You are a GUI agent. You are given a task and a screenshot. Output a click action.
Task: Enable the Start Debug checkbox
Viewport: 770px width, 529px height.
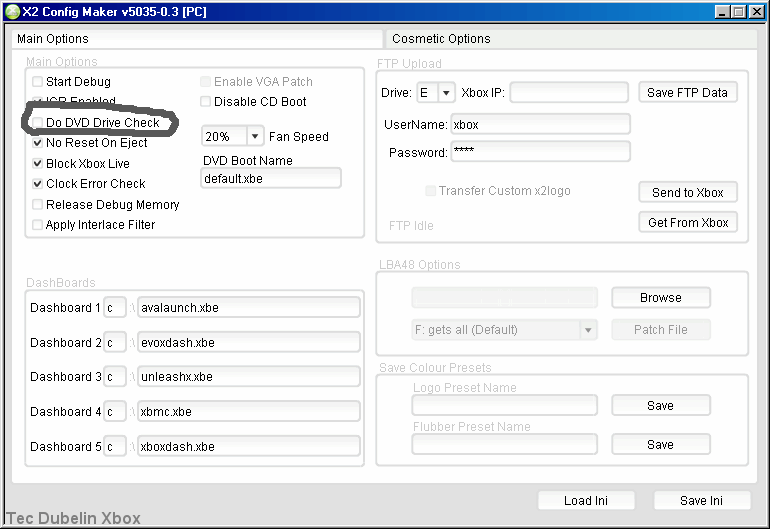(38, 82)
